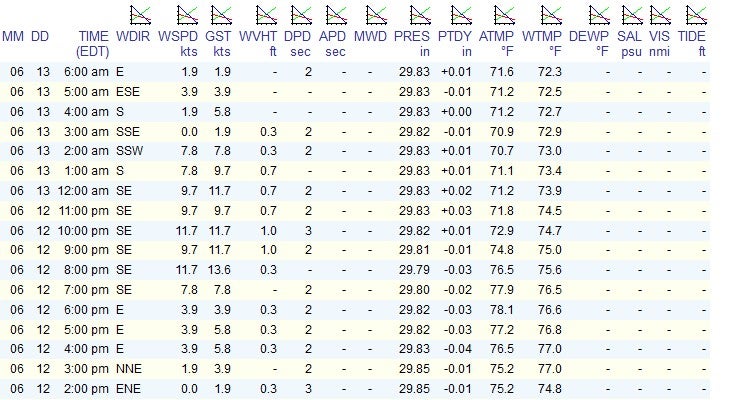Open the plot icon above VIS
Screen dimensions: 747x400
(x=661, y=15)
